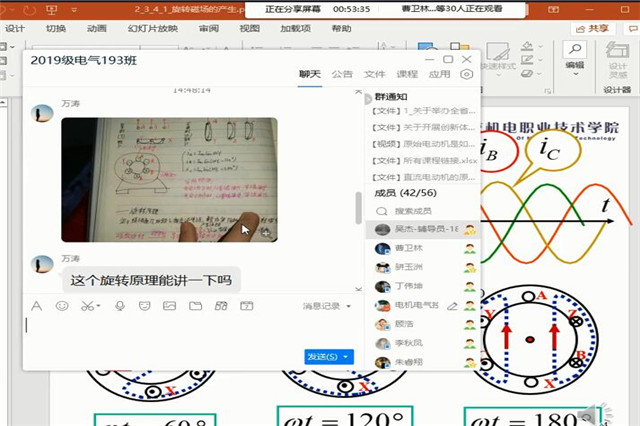Screen dimensions: 640x426
Task: Select the scissors screenshot tool
Action: click(x=87, y=306)
